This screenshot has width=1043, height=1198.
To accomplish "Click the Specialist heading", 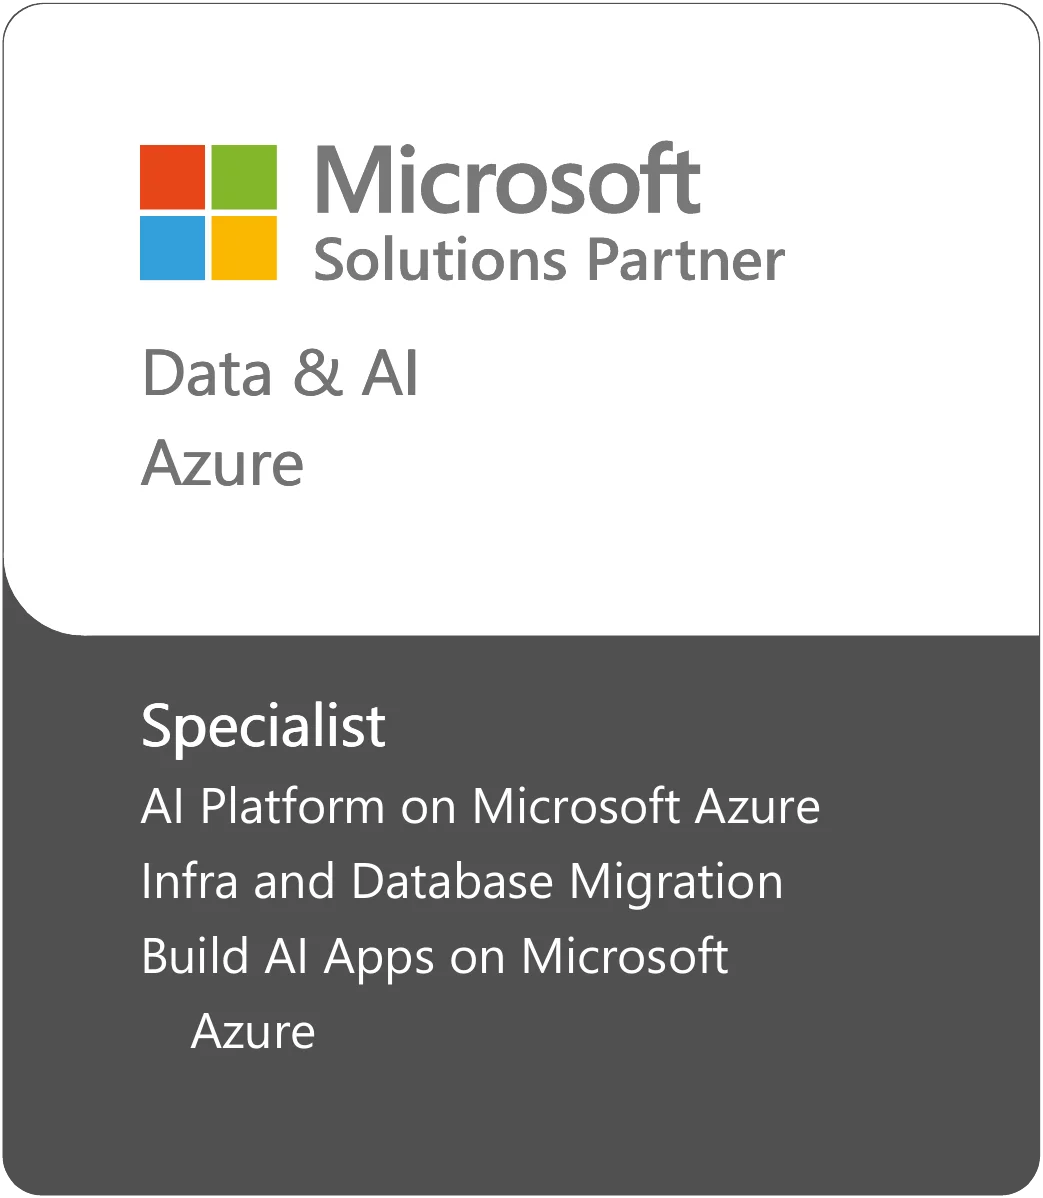I will click(x=264, y=727).
